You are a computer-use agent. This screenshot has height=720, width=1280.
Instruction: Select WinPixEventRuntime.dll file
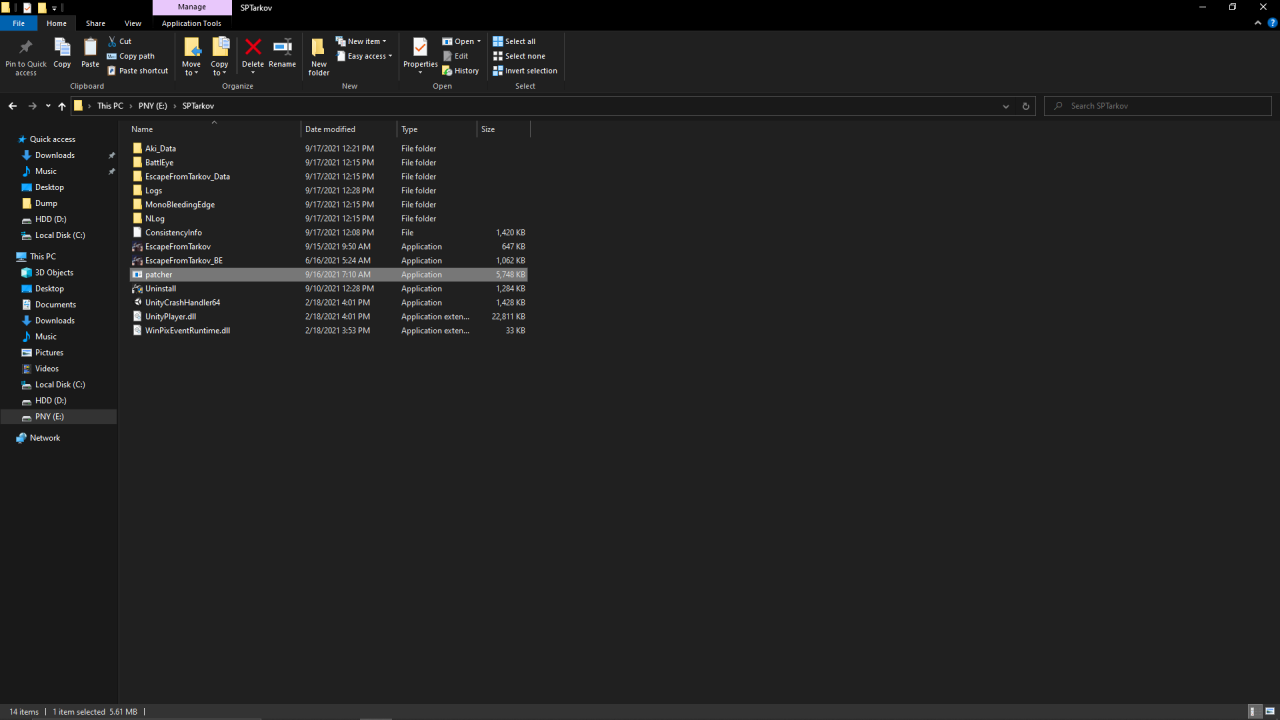tap(187, 330)
